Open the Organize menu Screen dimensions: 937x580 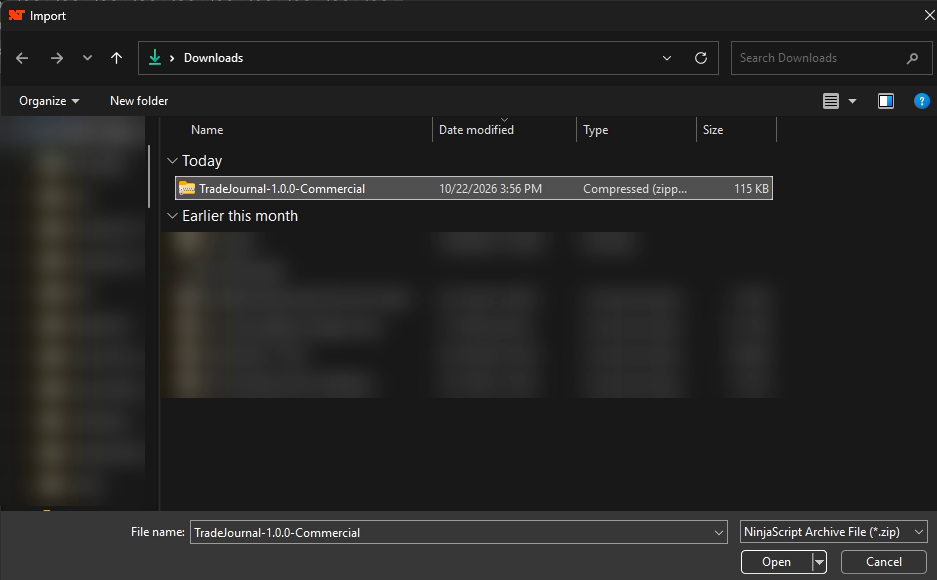(49, 101)
